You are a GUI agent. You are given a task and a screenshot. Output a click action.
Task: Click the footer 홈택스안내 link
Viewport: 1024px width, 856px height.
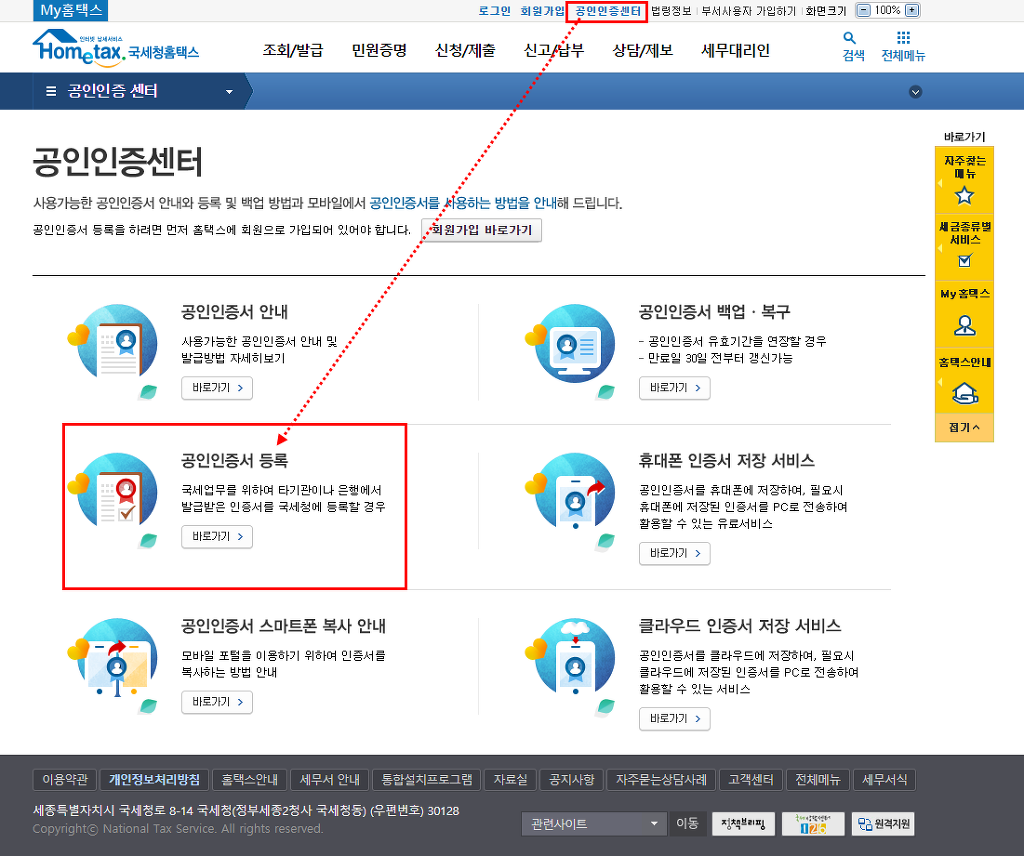click(x=249, y=780)
